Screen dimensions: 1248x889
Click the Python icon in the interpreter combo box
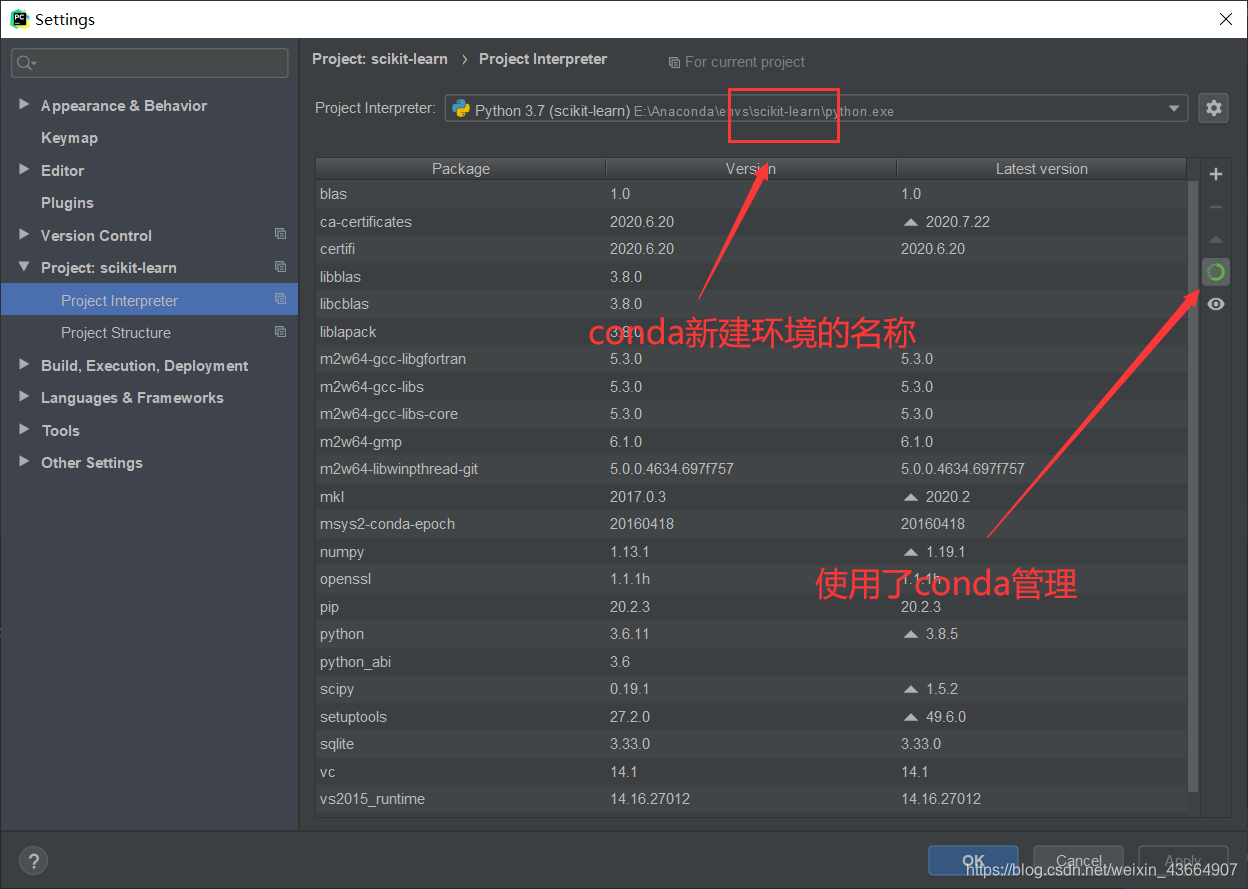point(461,109)
